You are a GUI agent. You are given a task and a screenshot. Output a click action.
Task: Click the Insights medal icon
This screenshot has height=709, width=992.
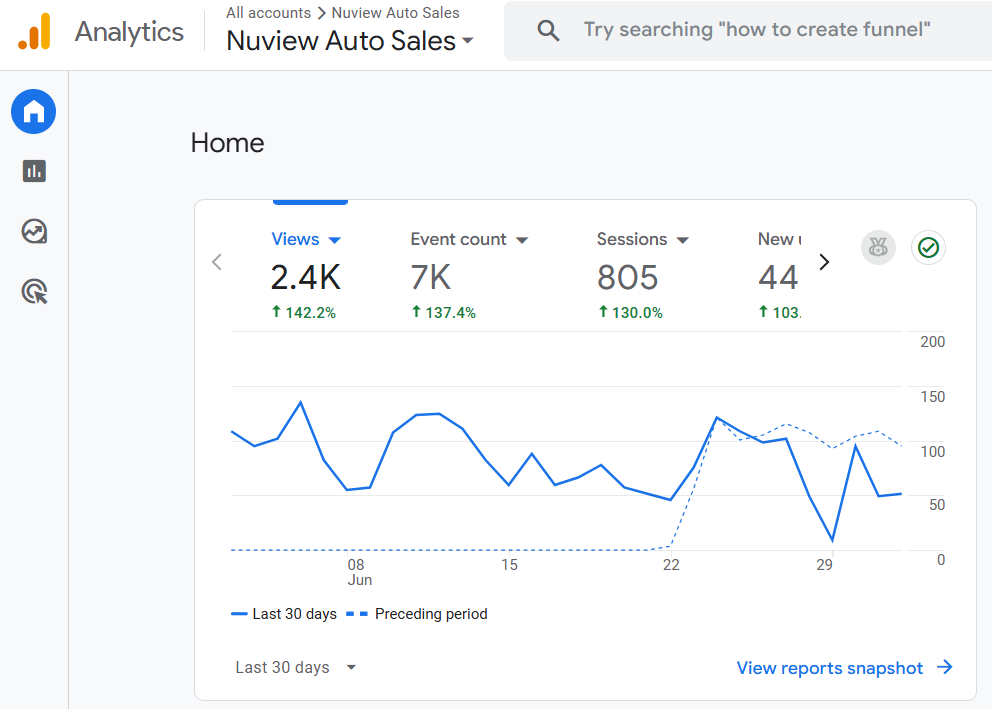[878, 247]
